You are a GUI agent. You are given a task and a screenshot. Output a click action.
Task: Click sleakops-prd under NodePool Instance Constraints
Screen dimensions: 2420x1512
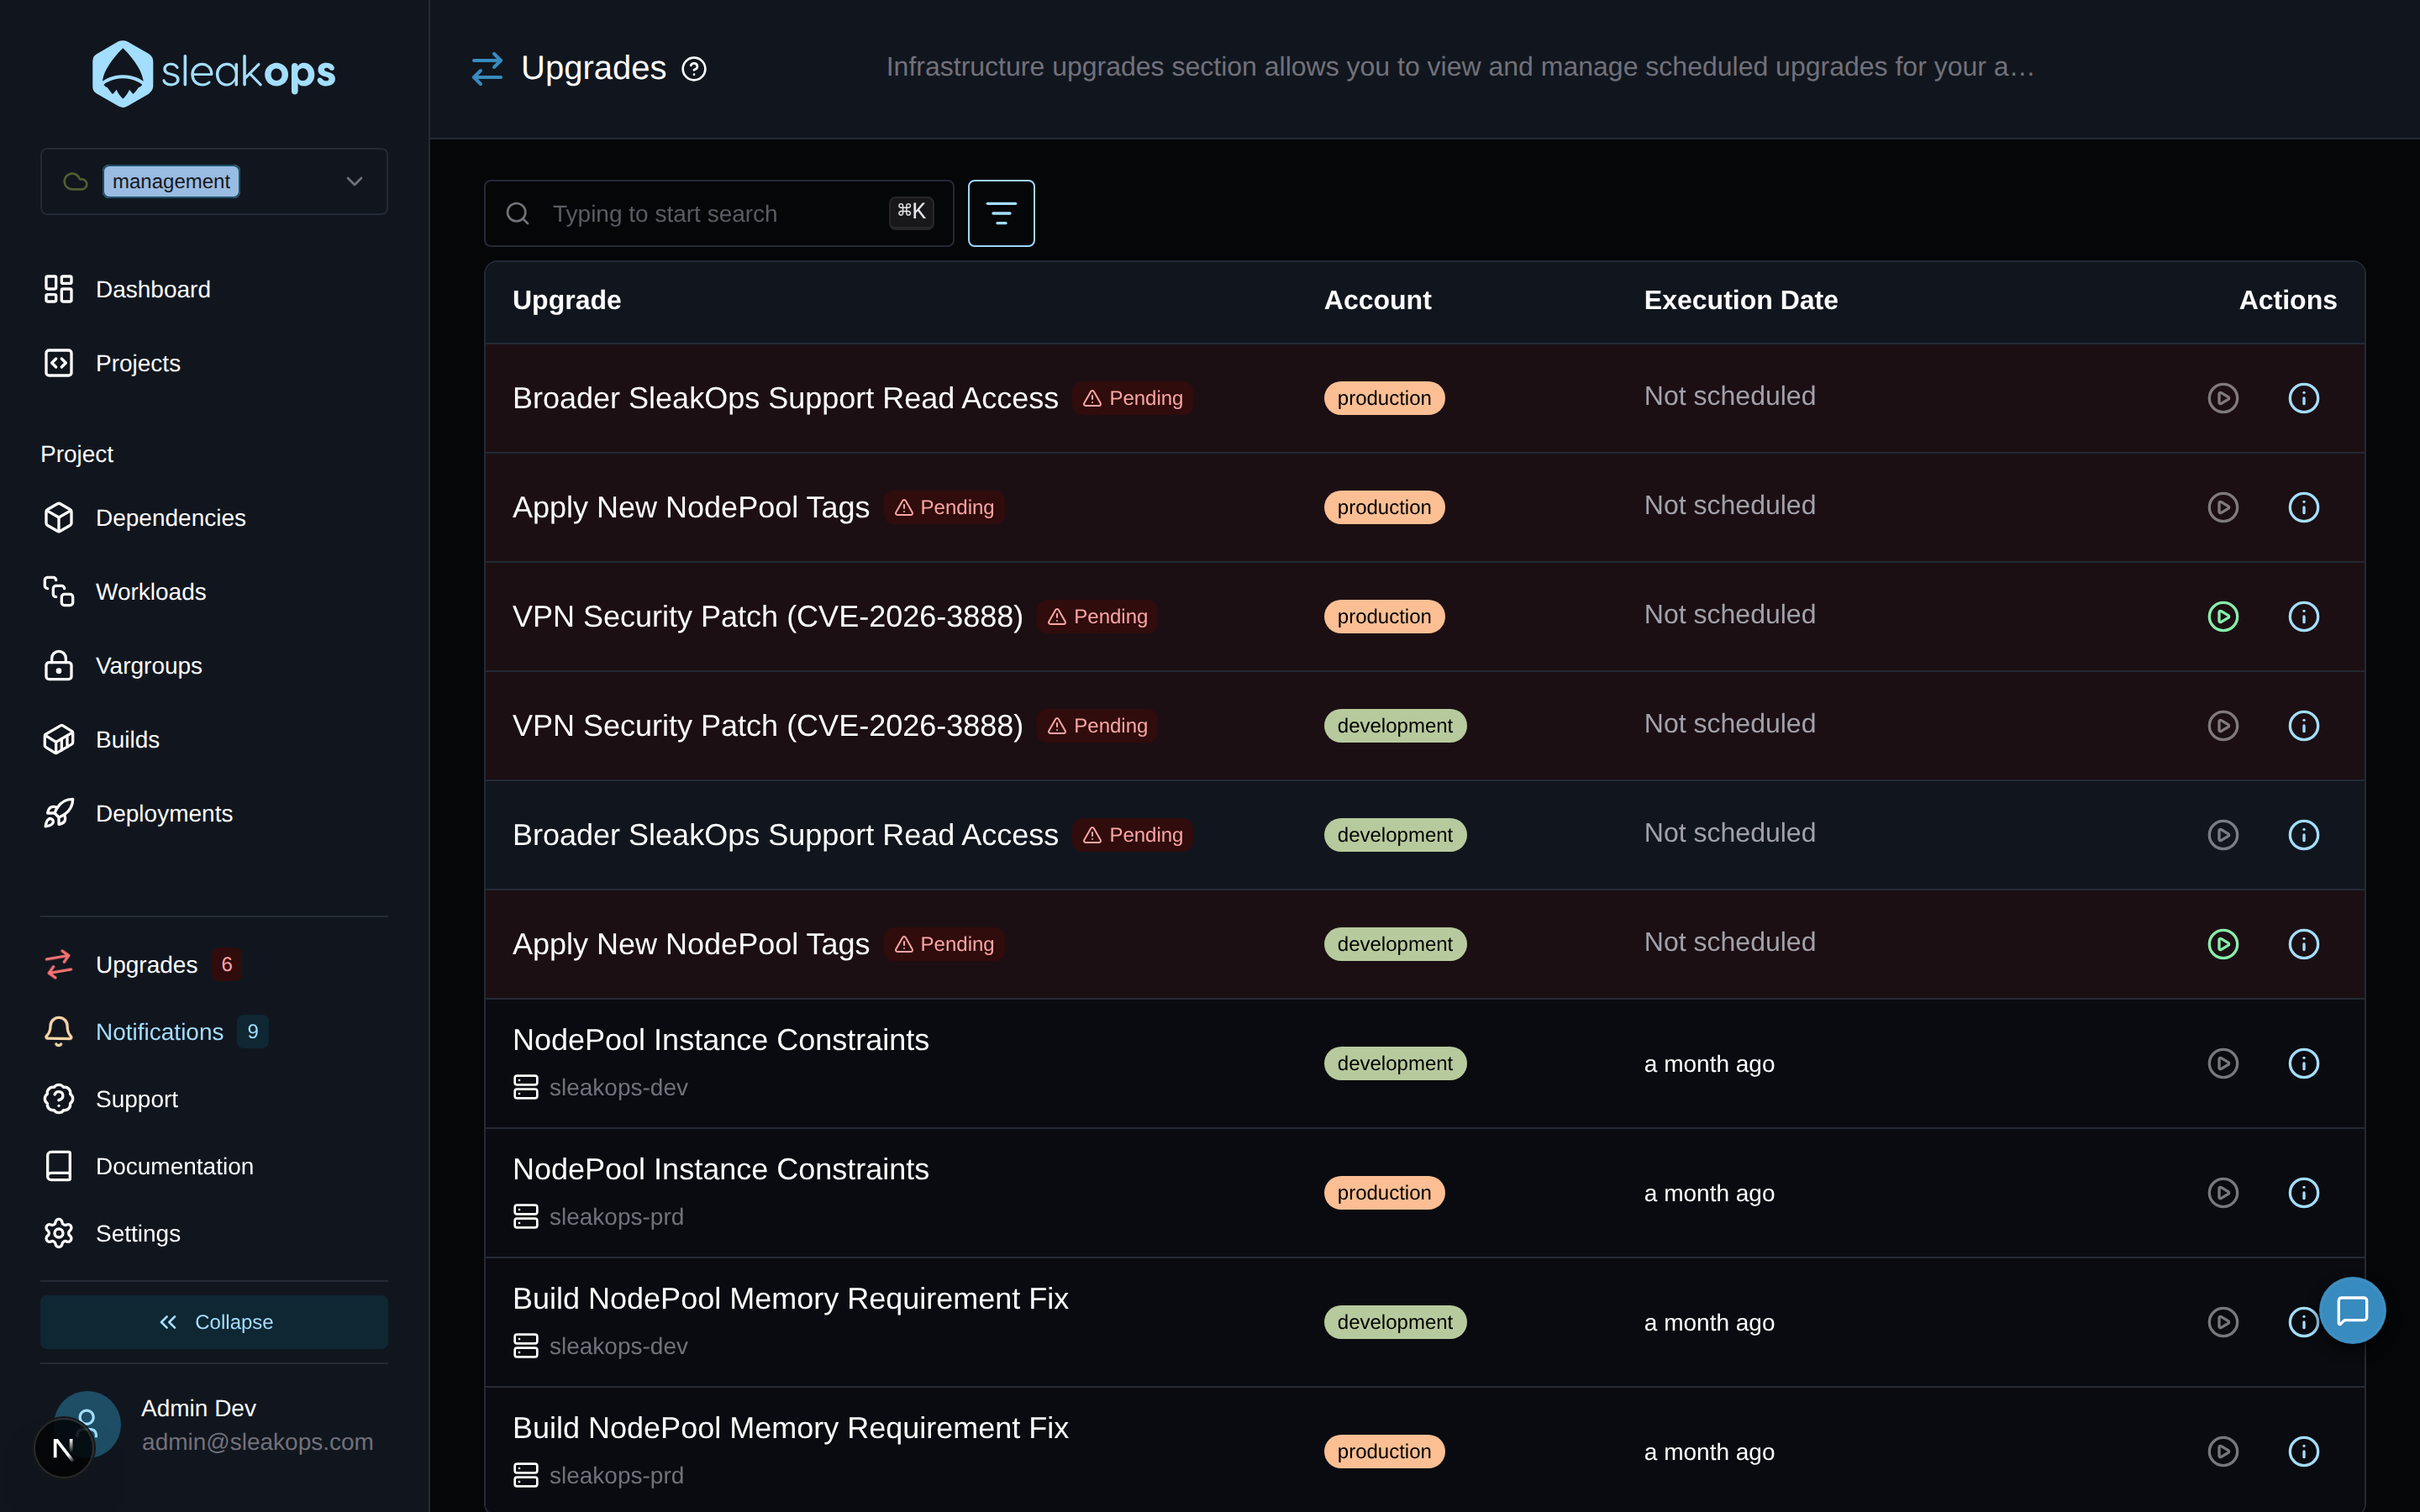pos(616,1216)
